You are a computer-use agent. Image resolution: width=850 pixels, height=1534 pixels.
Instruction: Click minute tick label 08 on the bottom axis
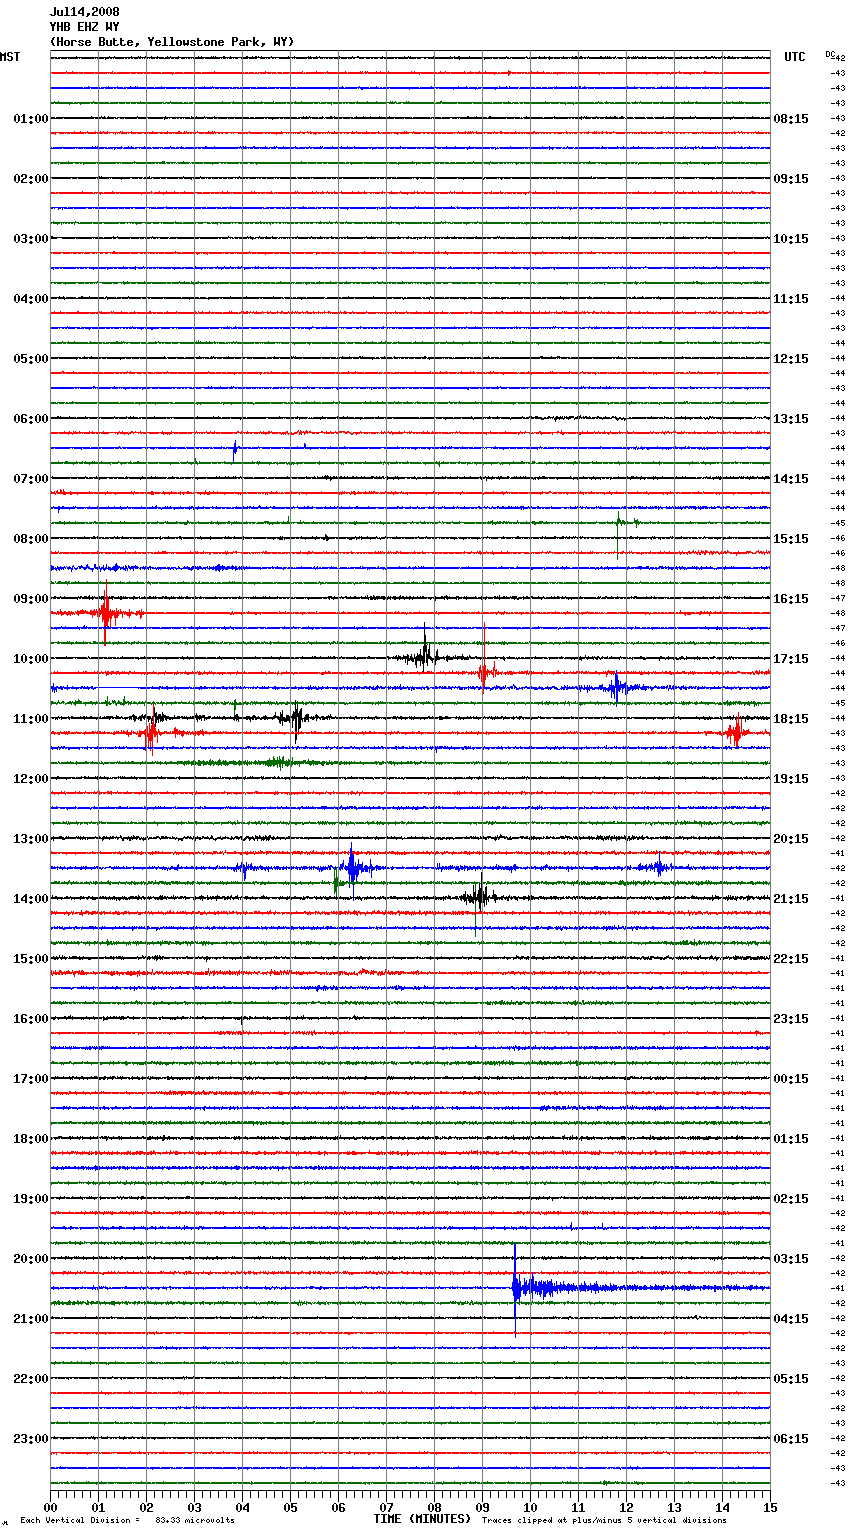[x=434, y=1507]
